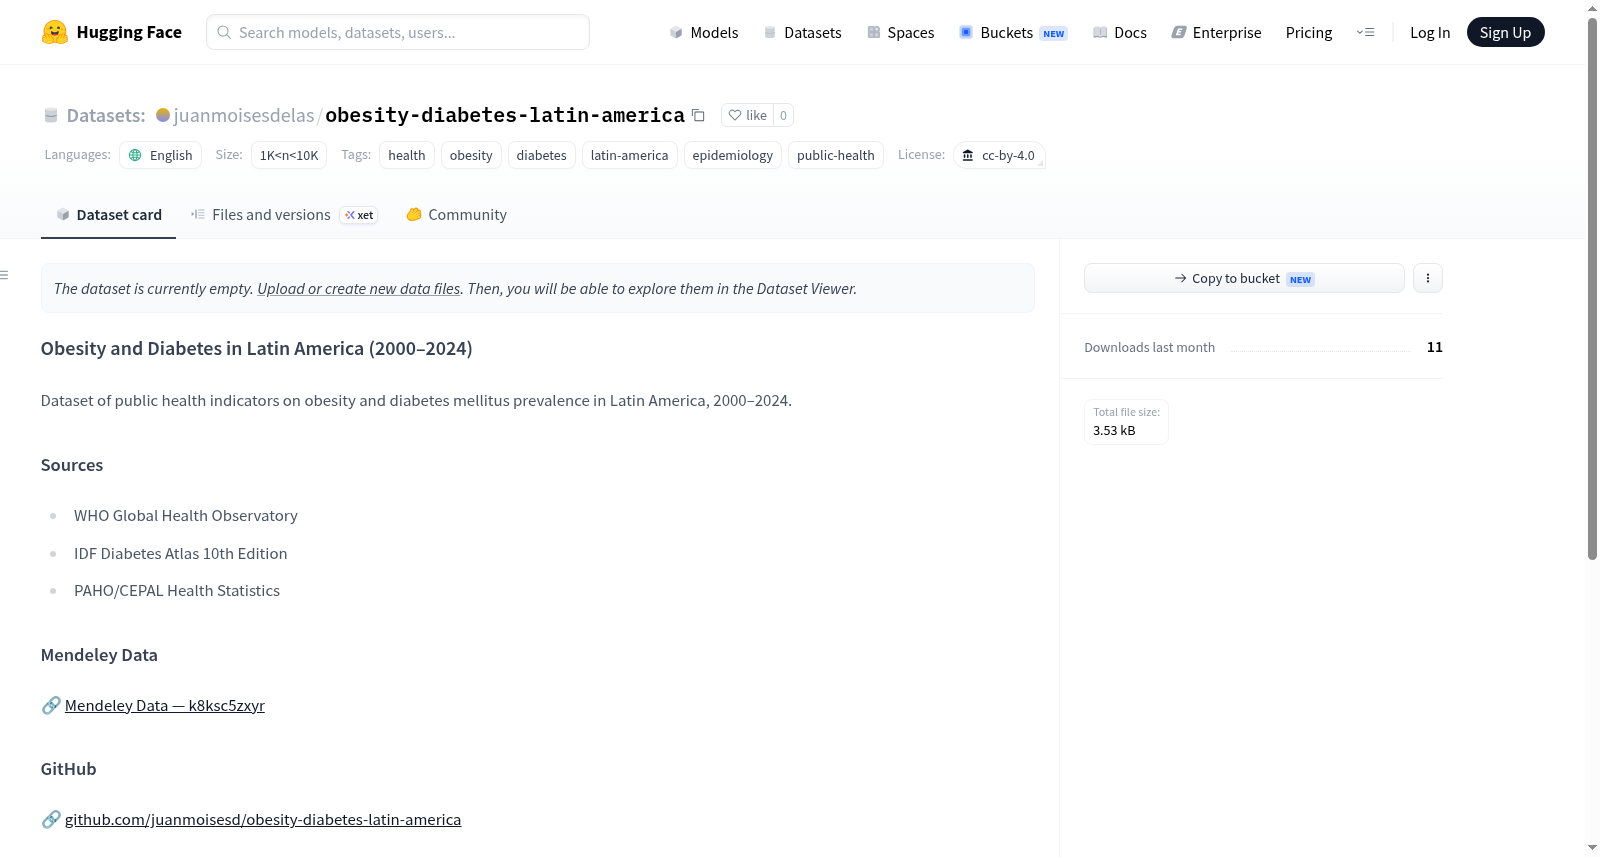Click the Sources section heading

point(72,465)
